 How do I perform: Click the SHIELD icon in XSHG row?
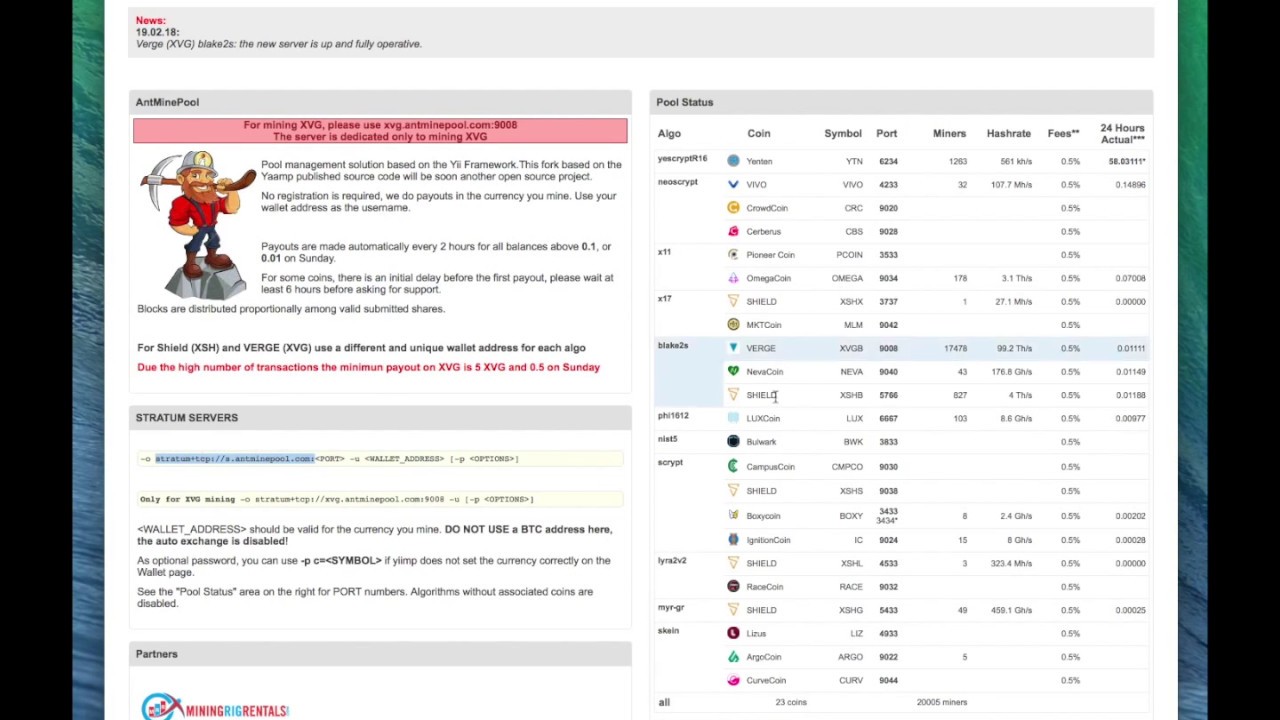pos(733,610)
